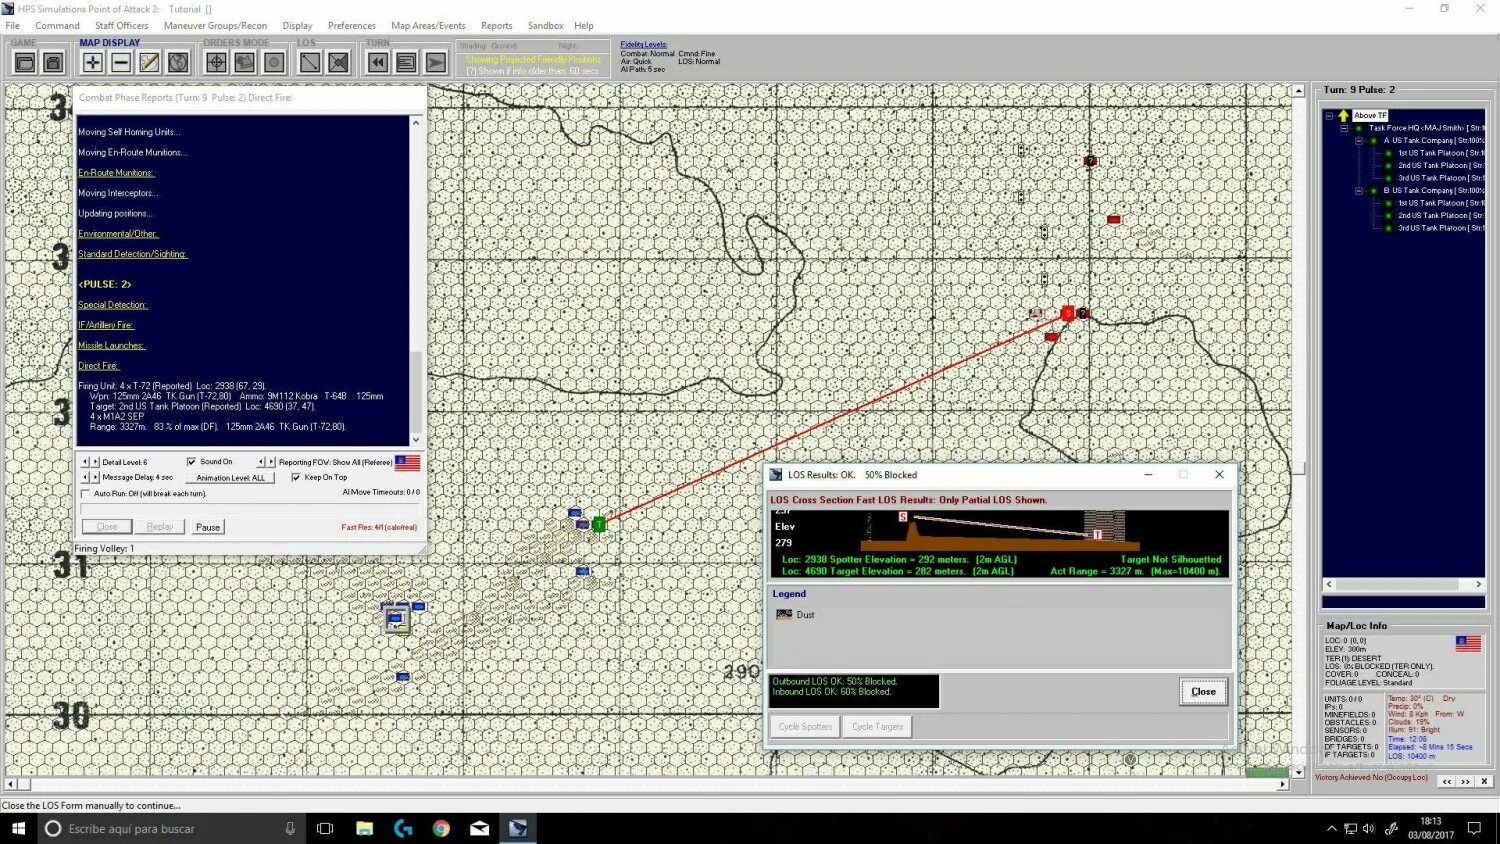This screenshot has width=1500, height=844.
Task: Open the File menu
Action: [x=12, y=26]
